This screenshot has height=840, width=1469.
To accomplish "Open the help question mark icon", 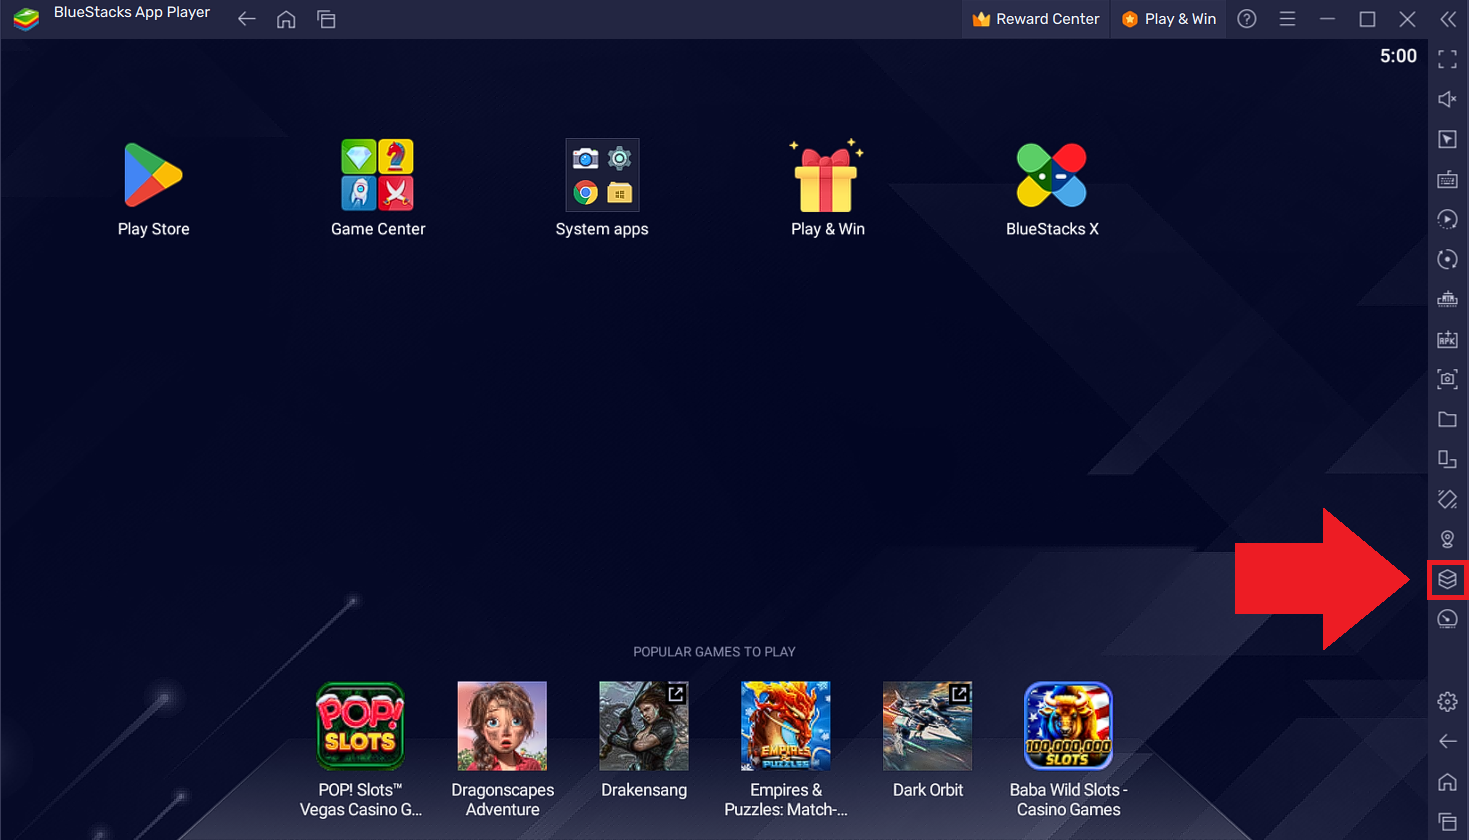I will click(1247, 19).
